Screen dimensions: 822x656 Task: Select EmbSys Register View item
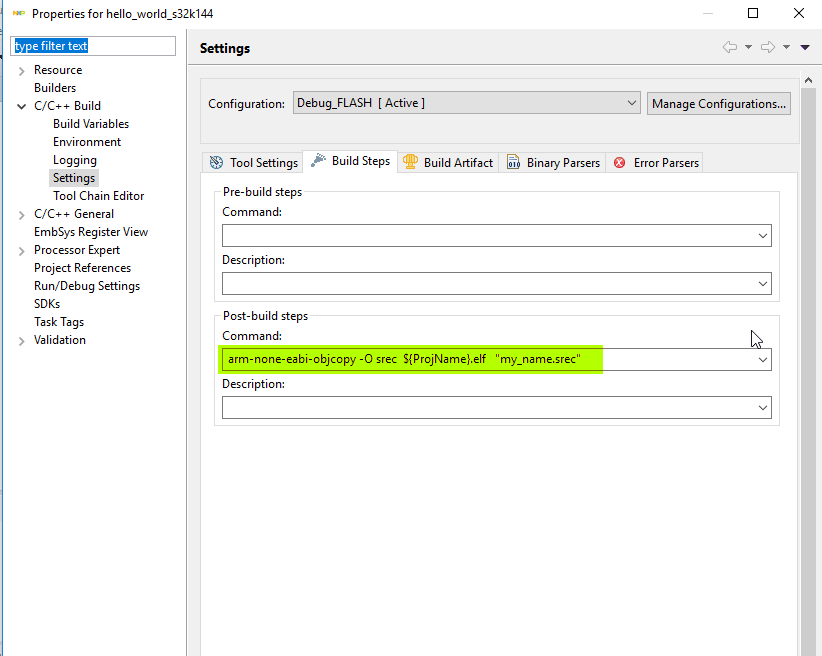click(x=91, y=232)
